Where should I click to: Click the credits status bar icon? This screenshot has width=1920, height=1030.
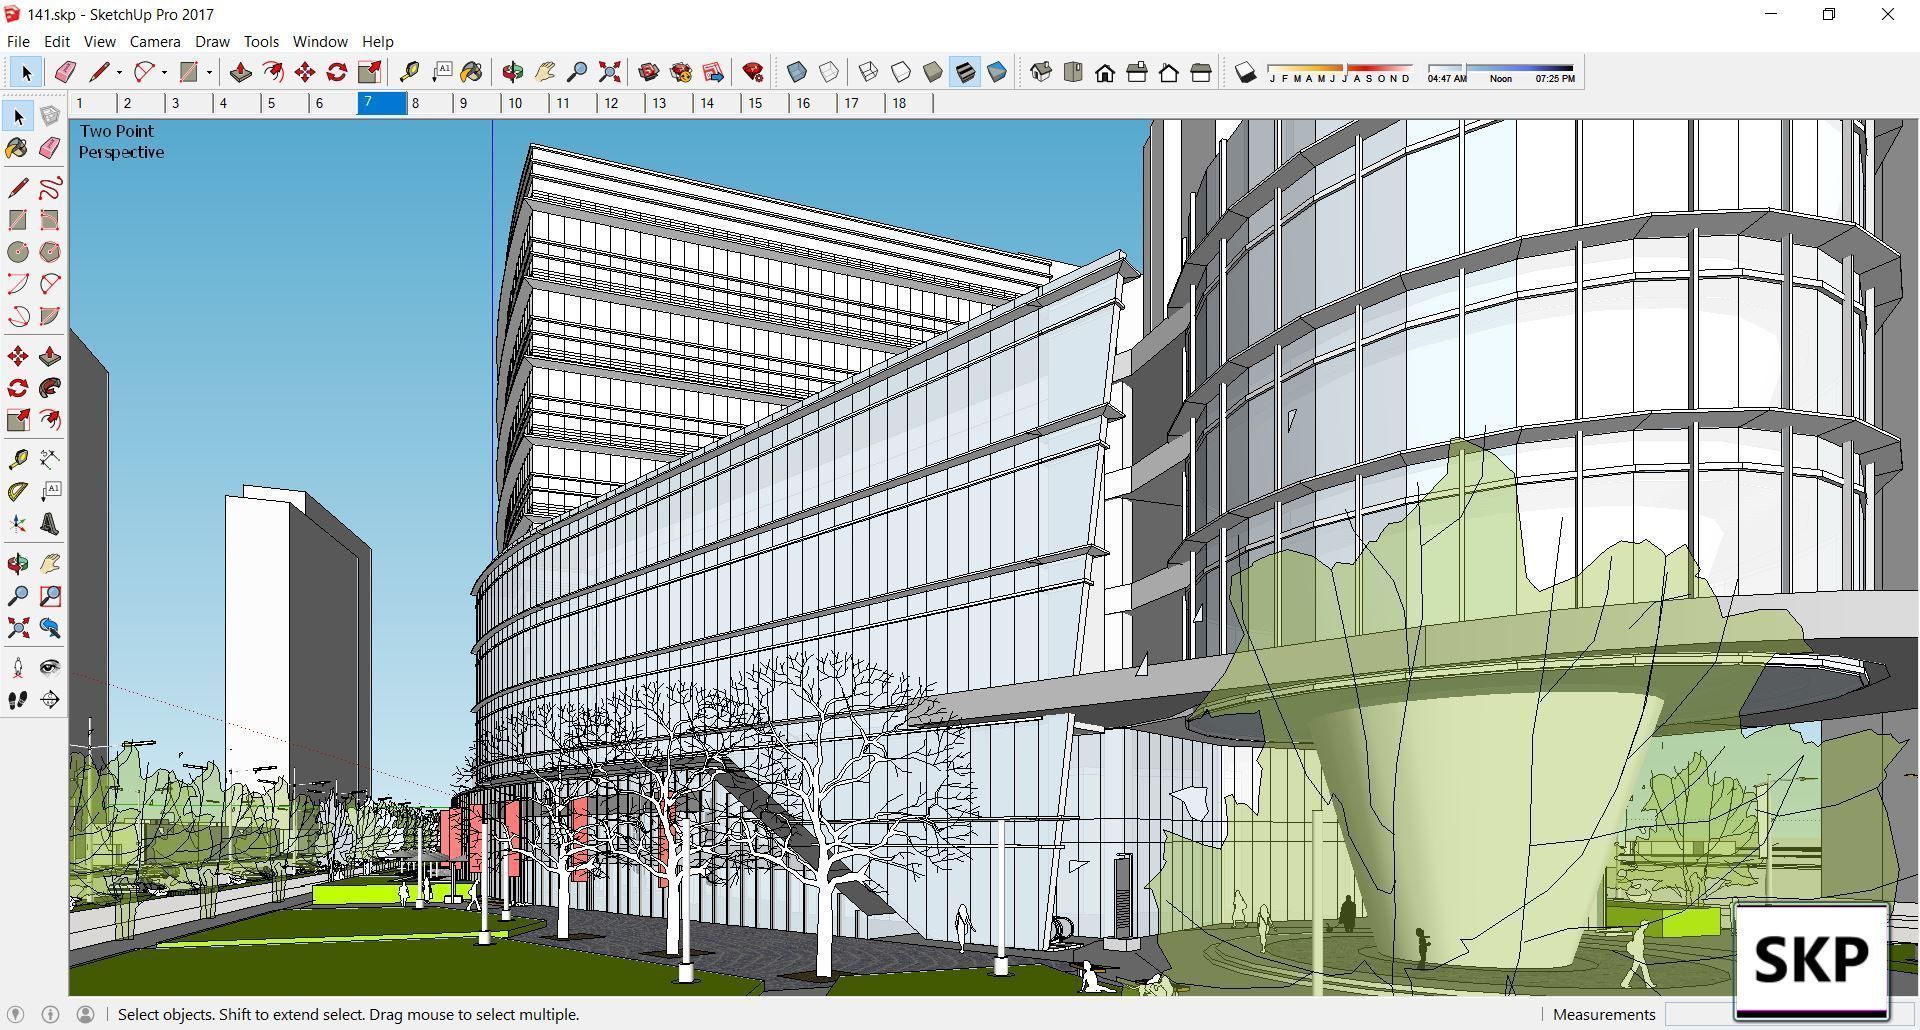(50, 1014)
